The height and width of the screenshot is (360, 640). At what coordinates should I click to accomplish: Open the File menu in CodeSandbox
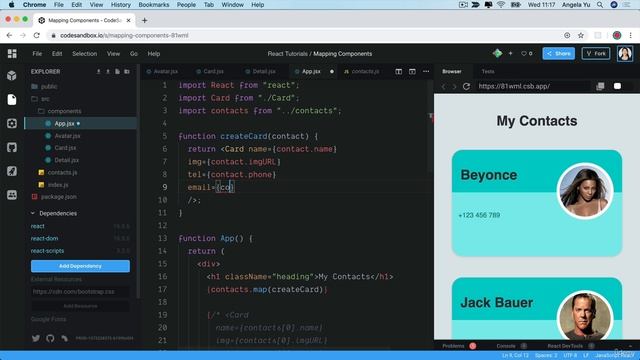pyautogui.click(x=37, y=53)
